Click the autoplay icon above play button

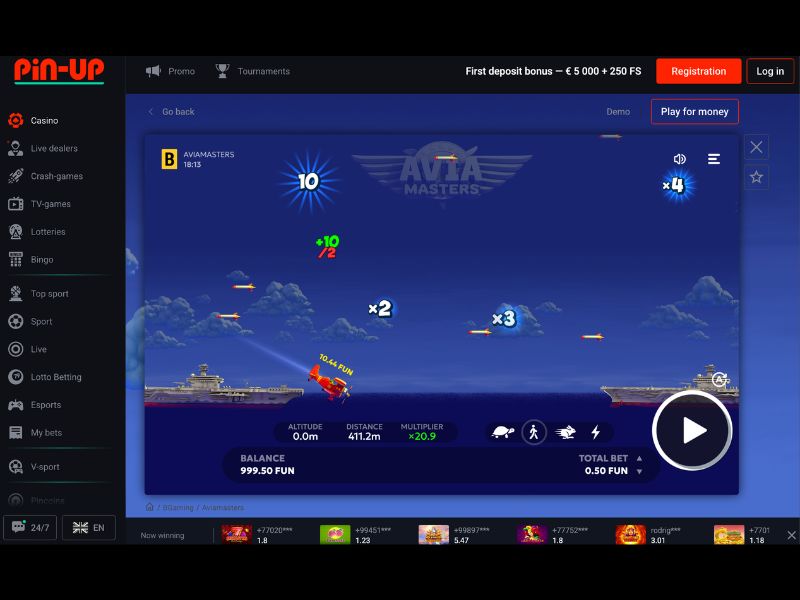coord(719,379)
